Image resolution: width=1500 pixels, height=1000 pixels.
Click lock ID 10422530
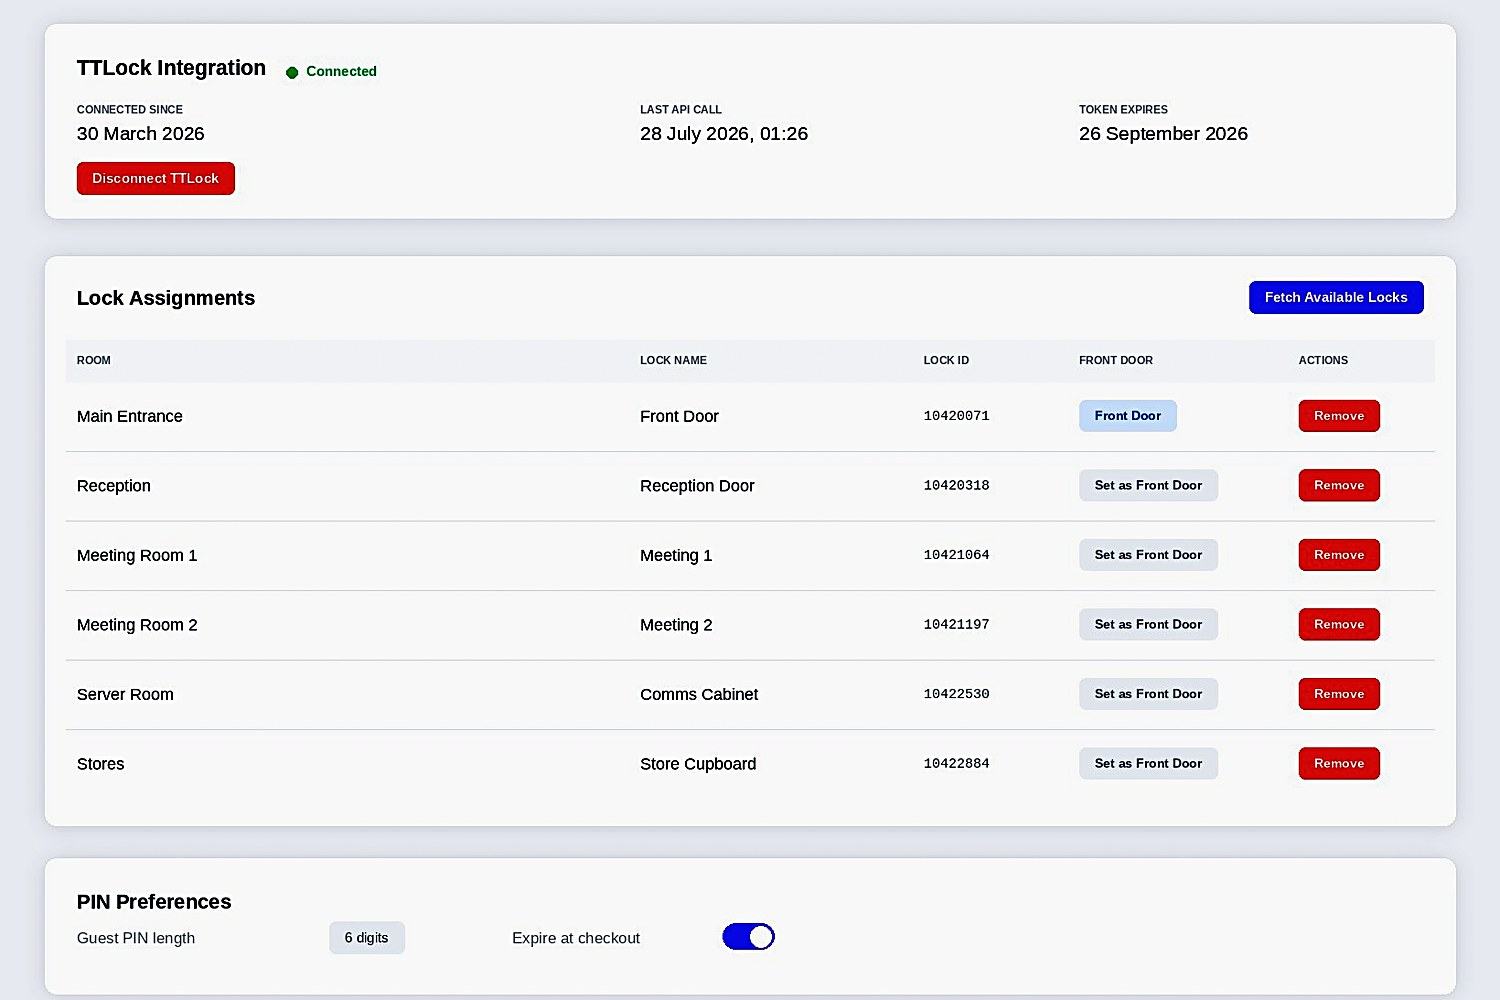pos(956,694)
